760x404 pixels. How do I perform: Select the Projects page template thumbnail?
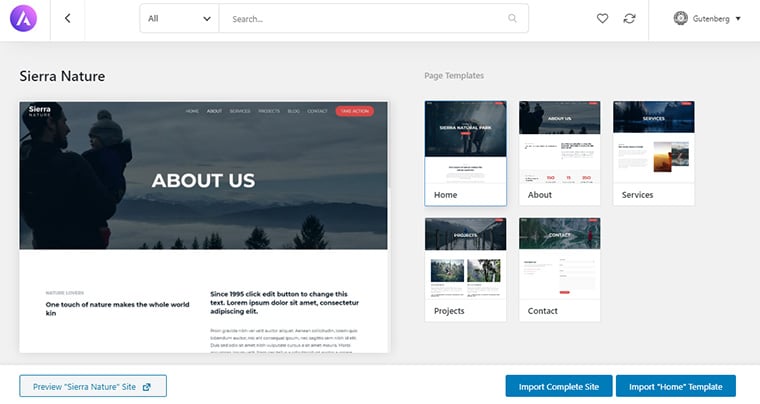point(465,269)
